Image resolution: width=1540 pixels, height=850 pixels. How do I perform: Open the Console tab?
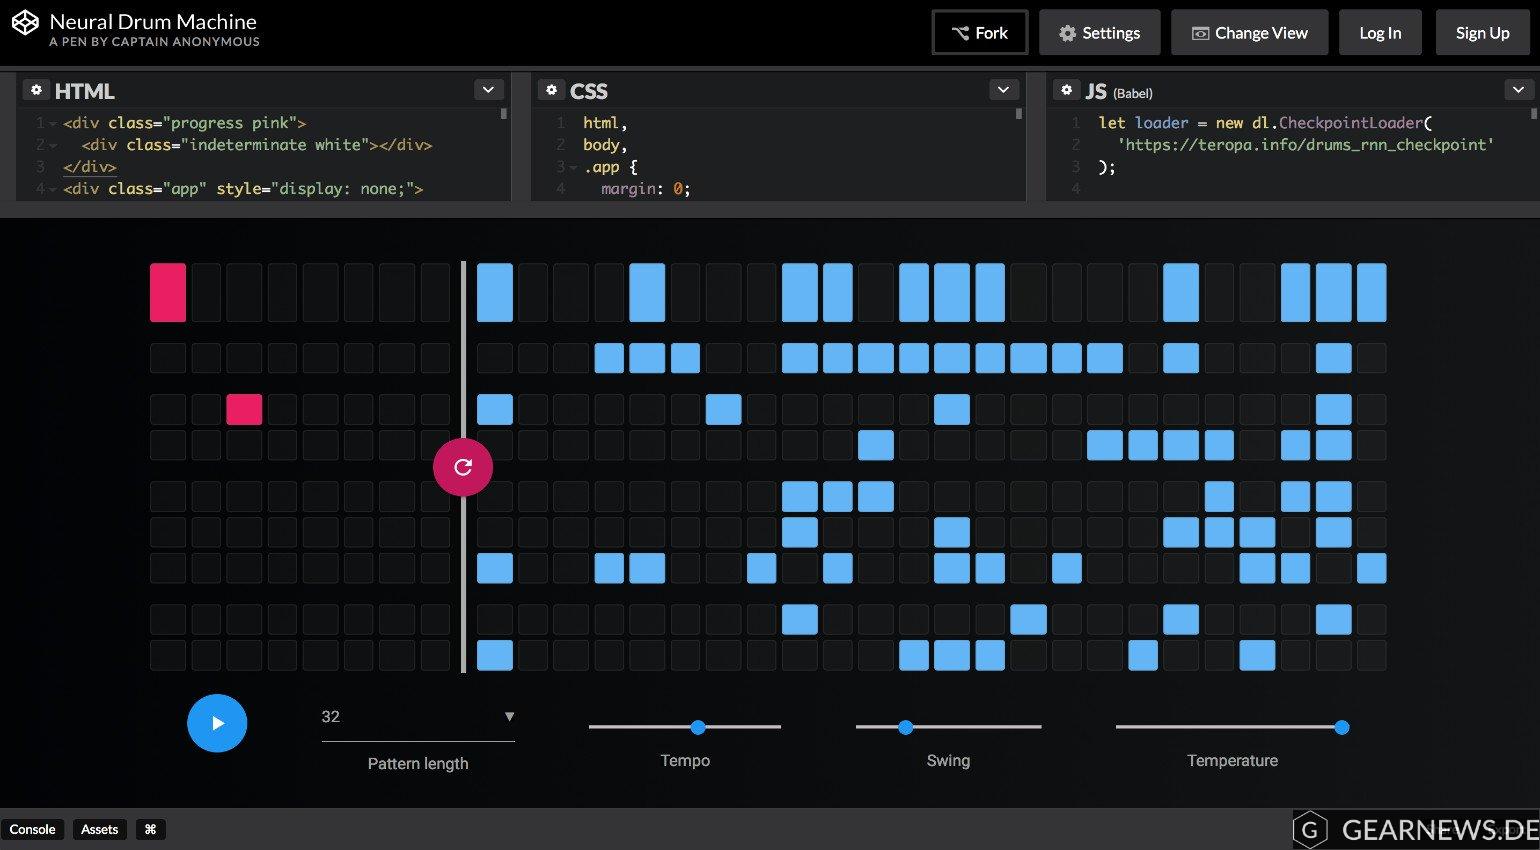pyautogui.click(x=33, y=829)
